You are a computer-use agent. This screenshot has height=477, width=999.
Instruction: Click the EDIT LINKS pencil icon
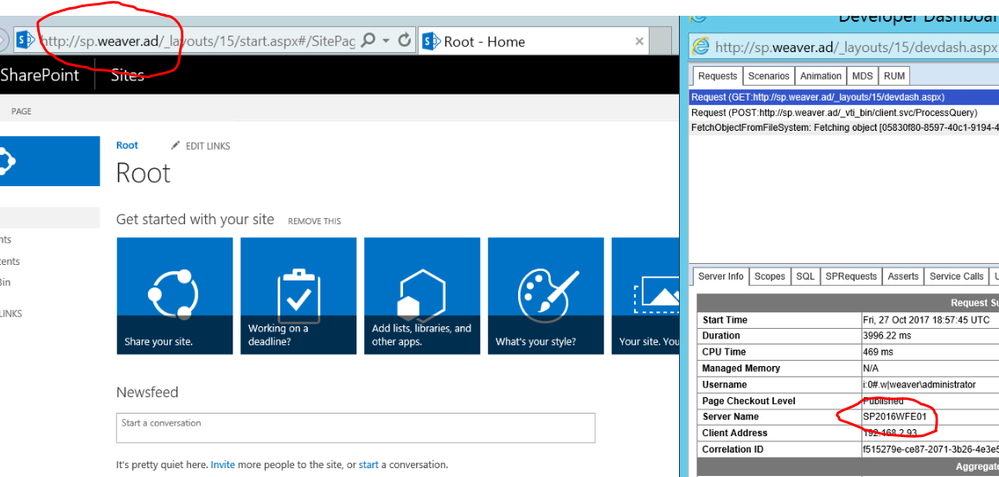[x=175, y=146]
